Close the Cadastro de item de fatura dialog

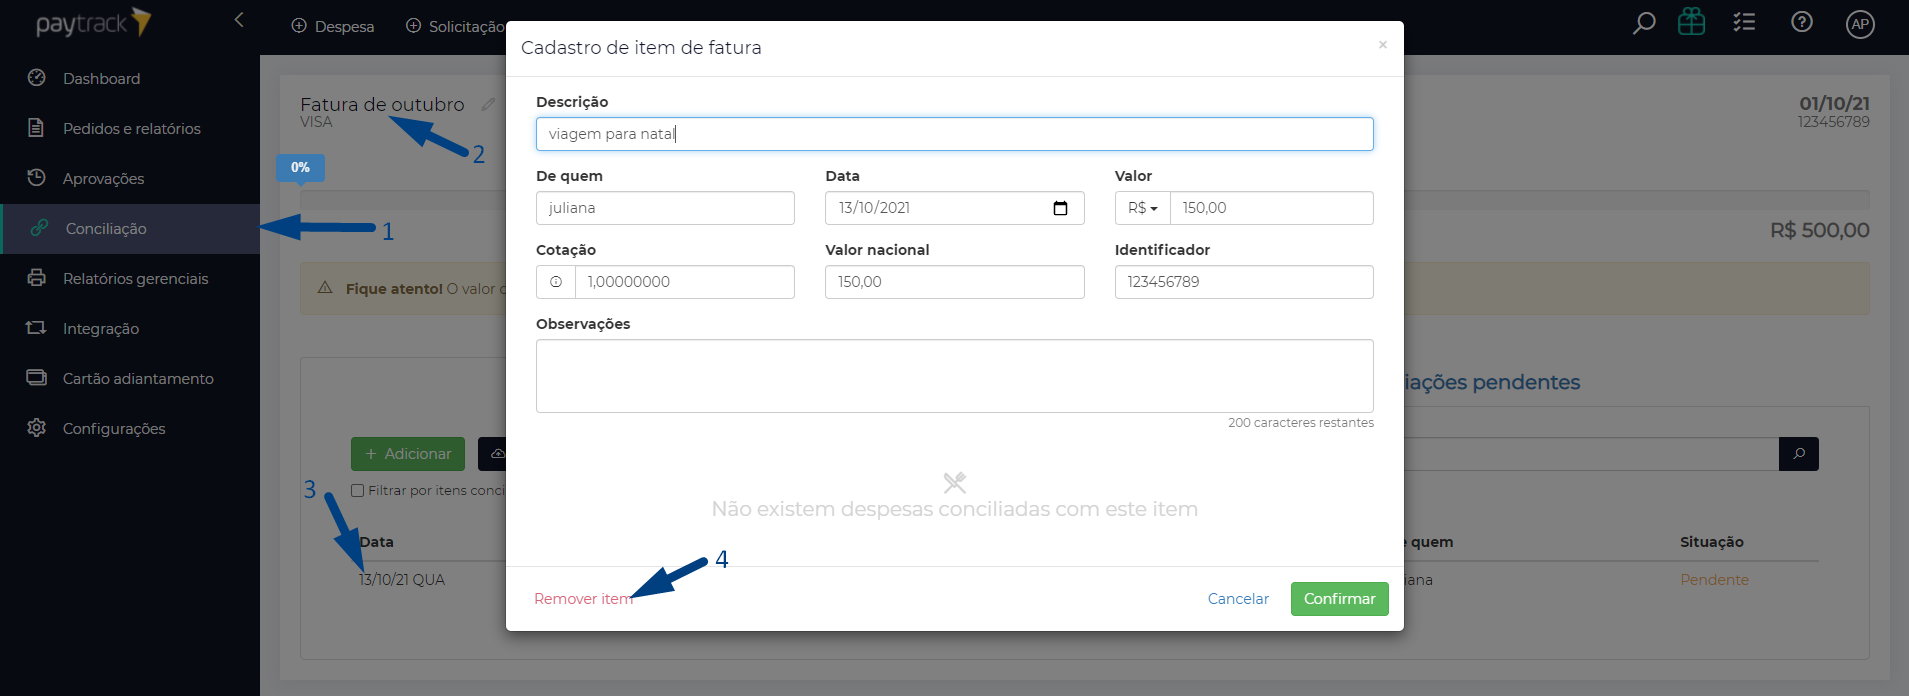(1382, 45)
